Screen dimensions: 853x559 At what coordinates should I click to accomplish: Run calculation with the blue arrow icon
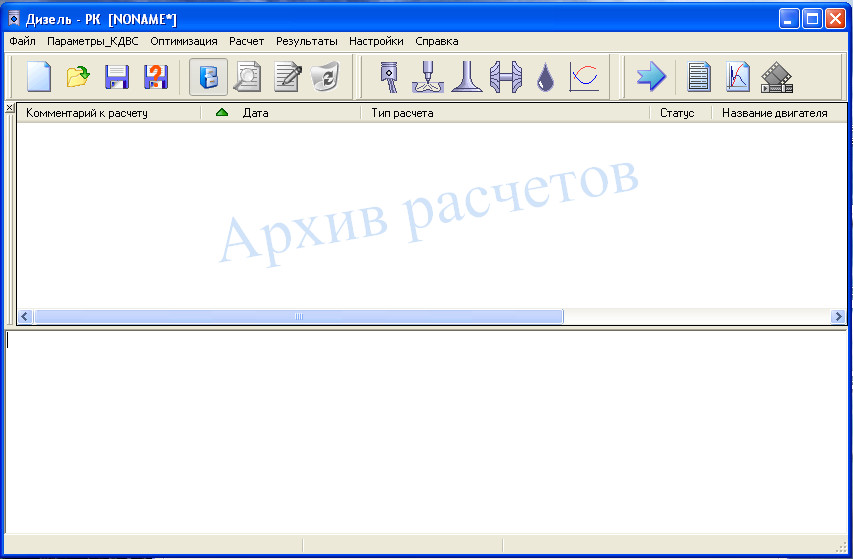click(651, 77)
